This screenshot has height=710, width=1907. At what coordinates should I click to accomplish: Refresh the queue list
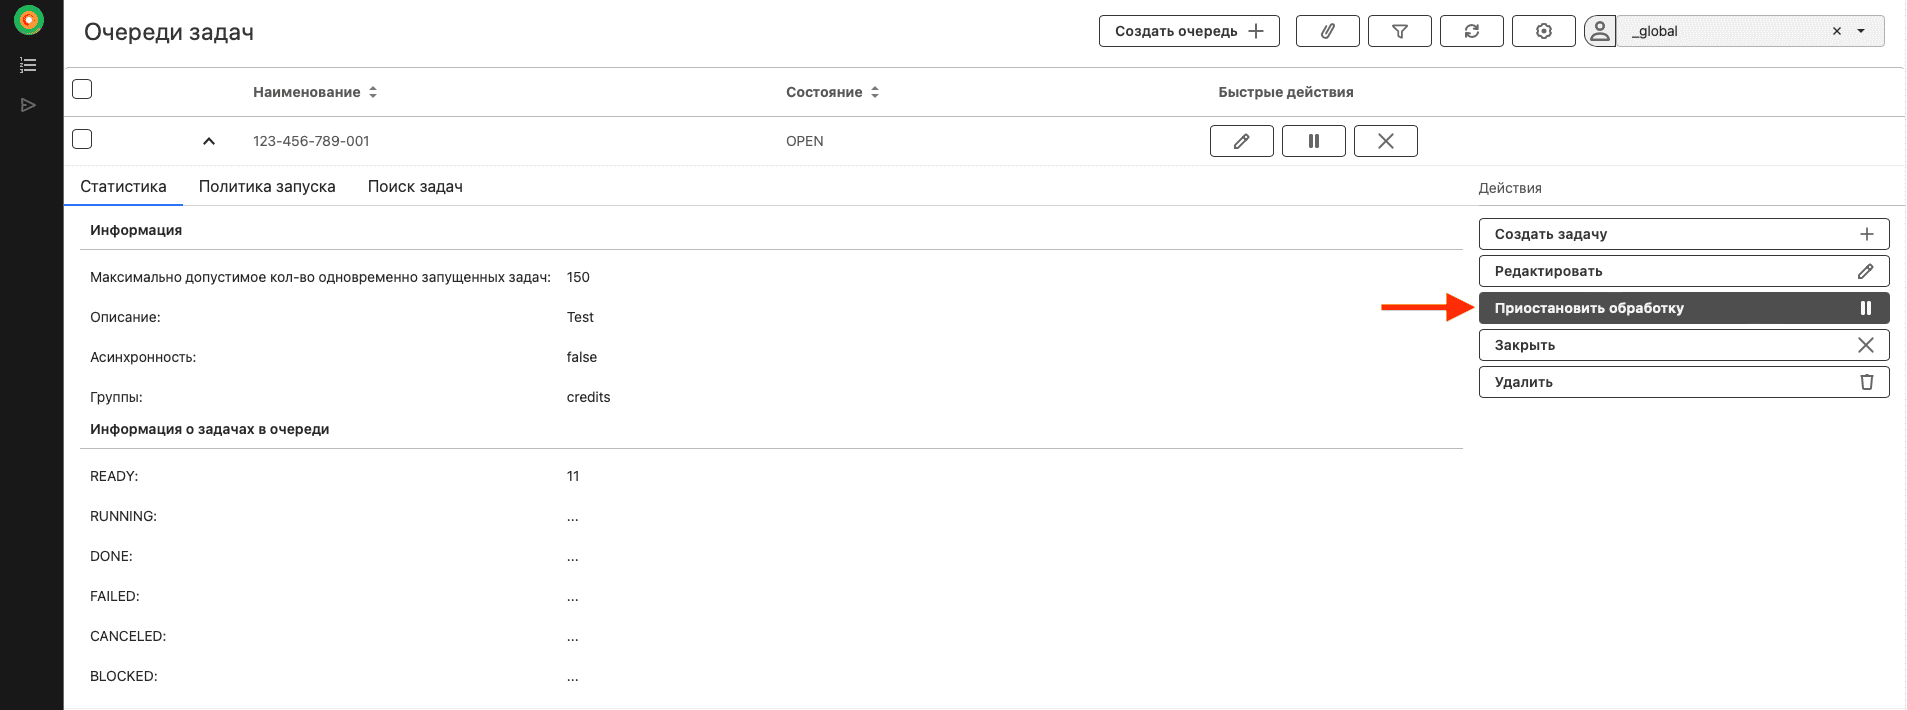pyautogui.click(x=1471, y=31)
